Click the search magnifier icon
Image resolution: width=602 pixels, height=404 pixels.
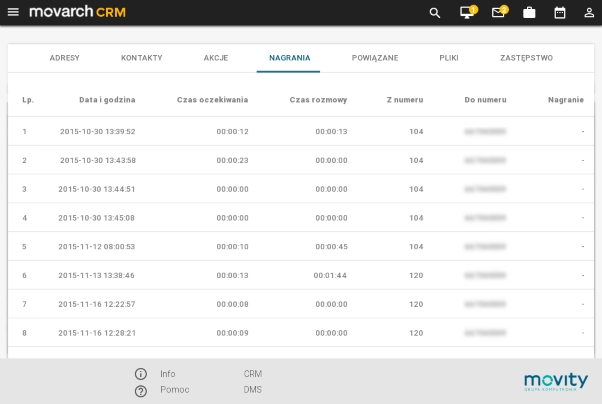point(434,13)
